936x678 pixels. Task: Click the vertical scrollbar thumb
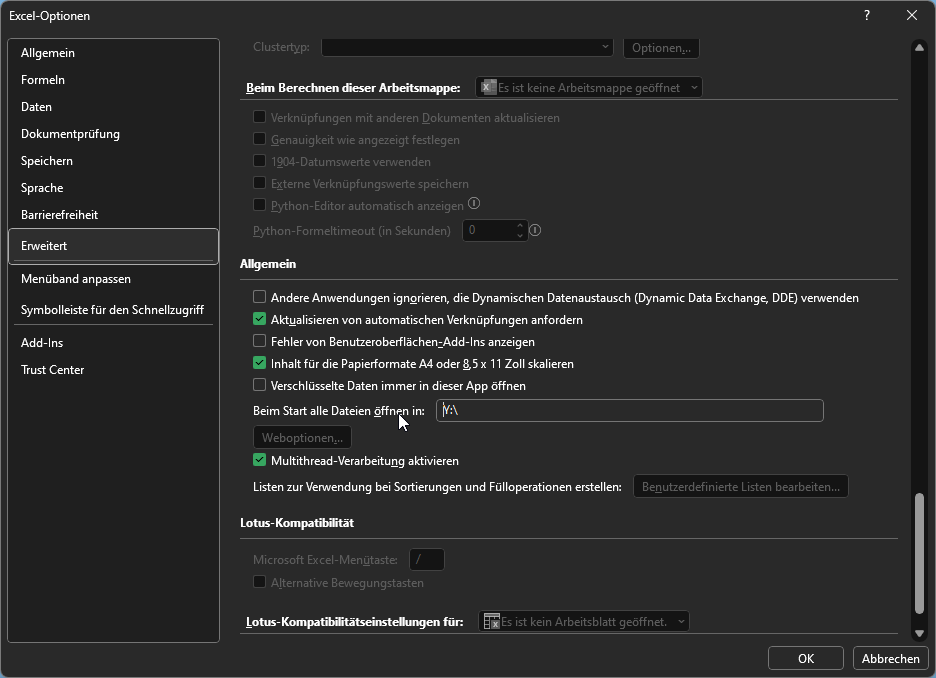coord(919,553)
